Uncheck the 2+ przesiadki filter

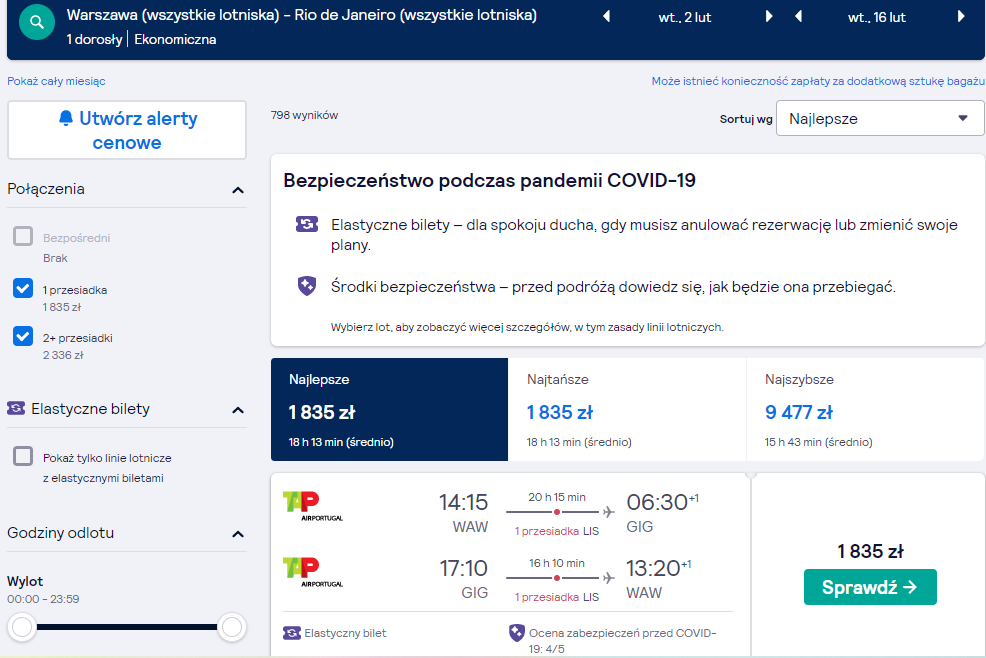pyautogui.click(x=23, y=336)
